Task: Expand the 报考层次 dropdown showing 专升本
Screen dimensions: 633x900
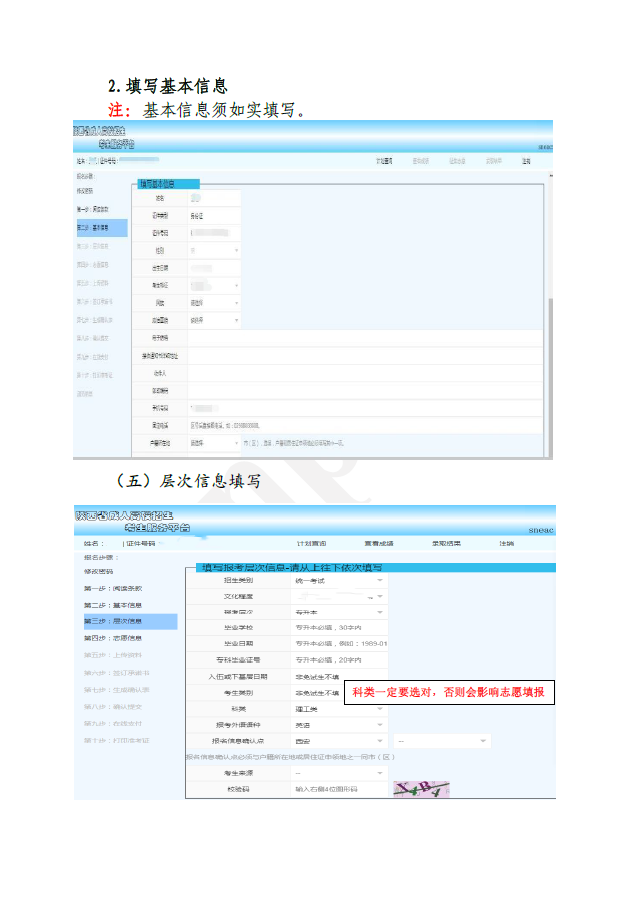Action: [x=338, y=612]
